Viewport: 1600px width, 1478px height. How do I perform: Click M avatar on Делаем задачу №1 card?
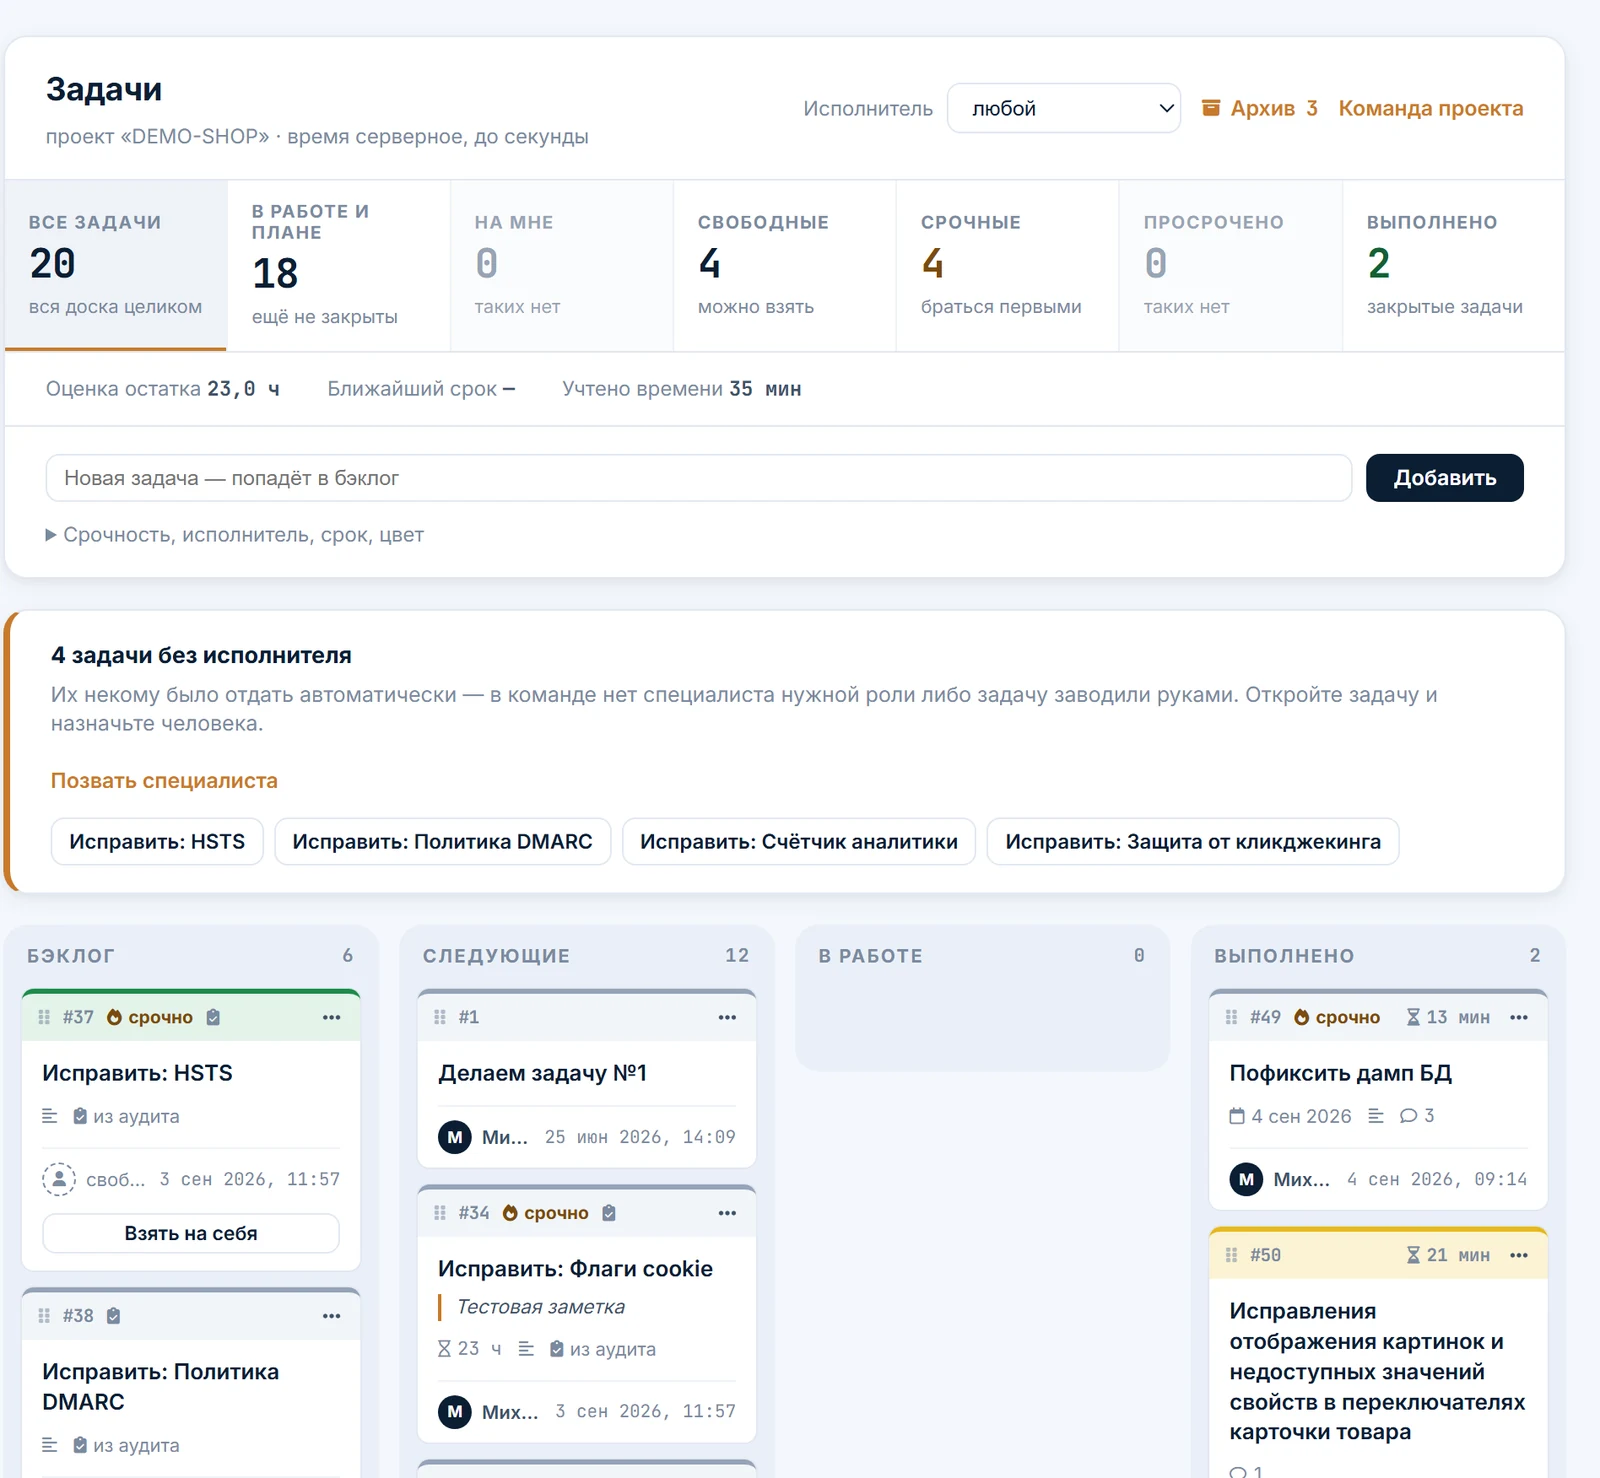[455, 1137]
